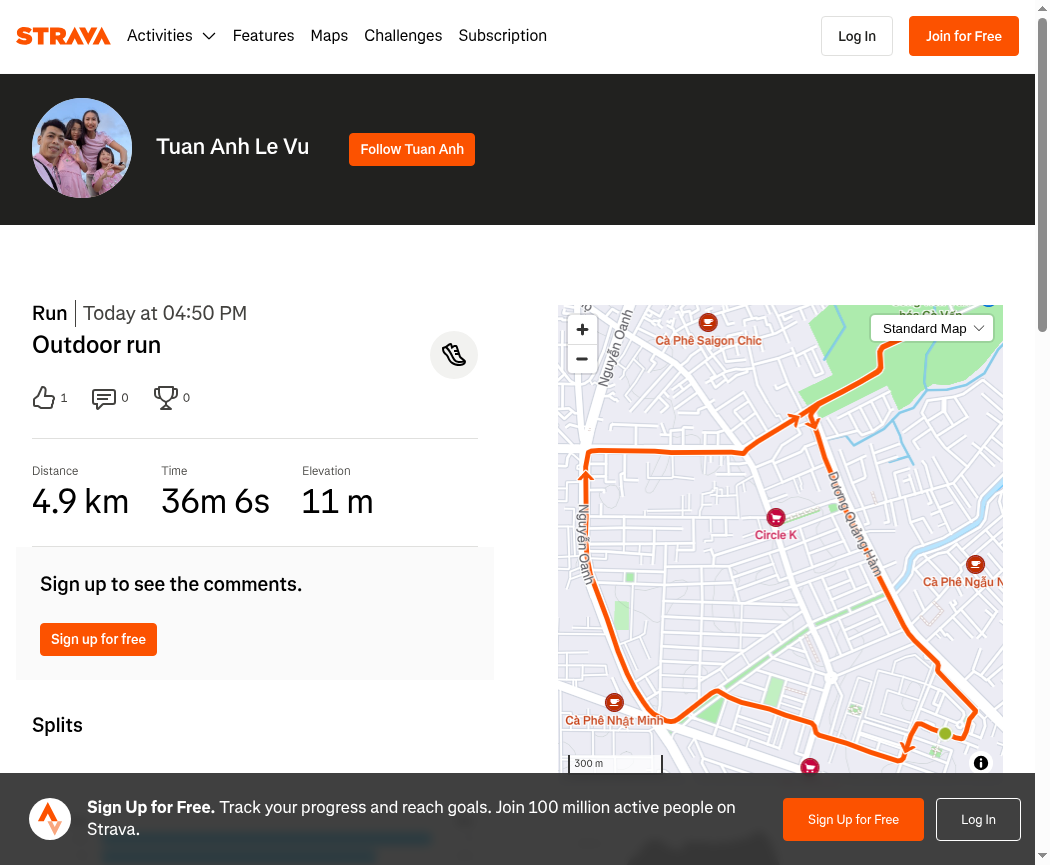
Task: Zoom out on the map
Action: tap(582, 359)
